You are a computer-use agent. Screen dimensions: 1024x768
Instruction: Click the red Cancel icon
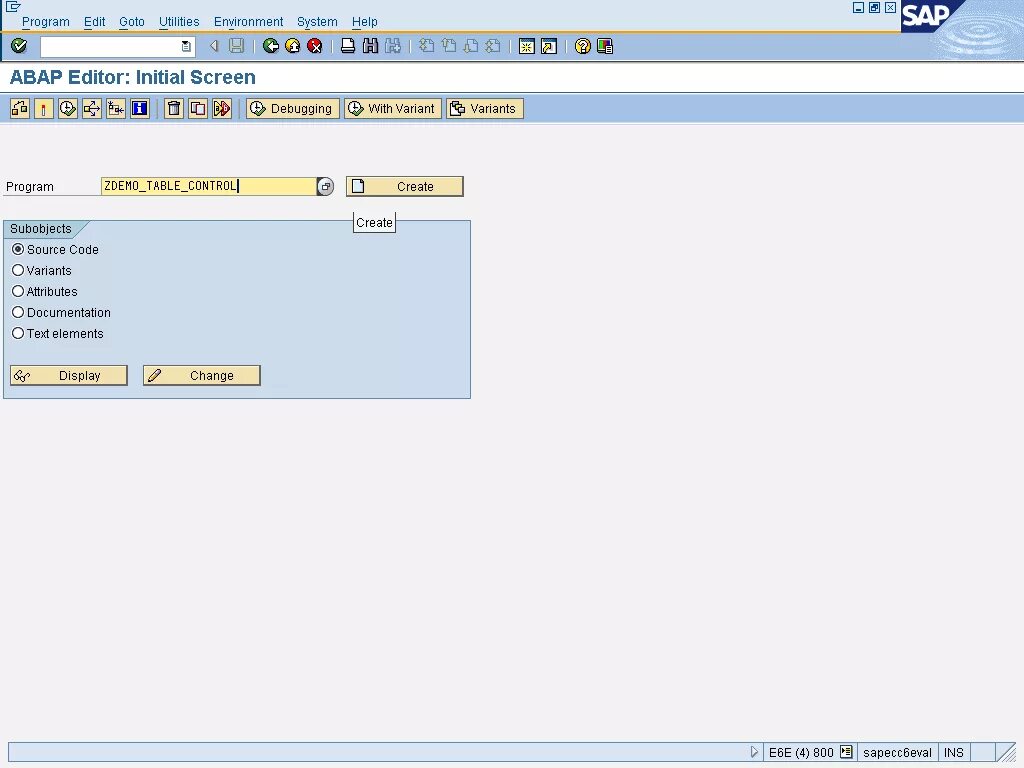click(315, 46)
